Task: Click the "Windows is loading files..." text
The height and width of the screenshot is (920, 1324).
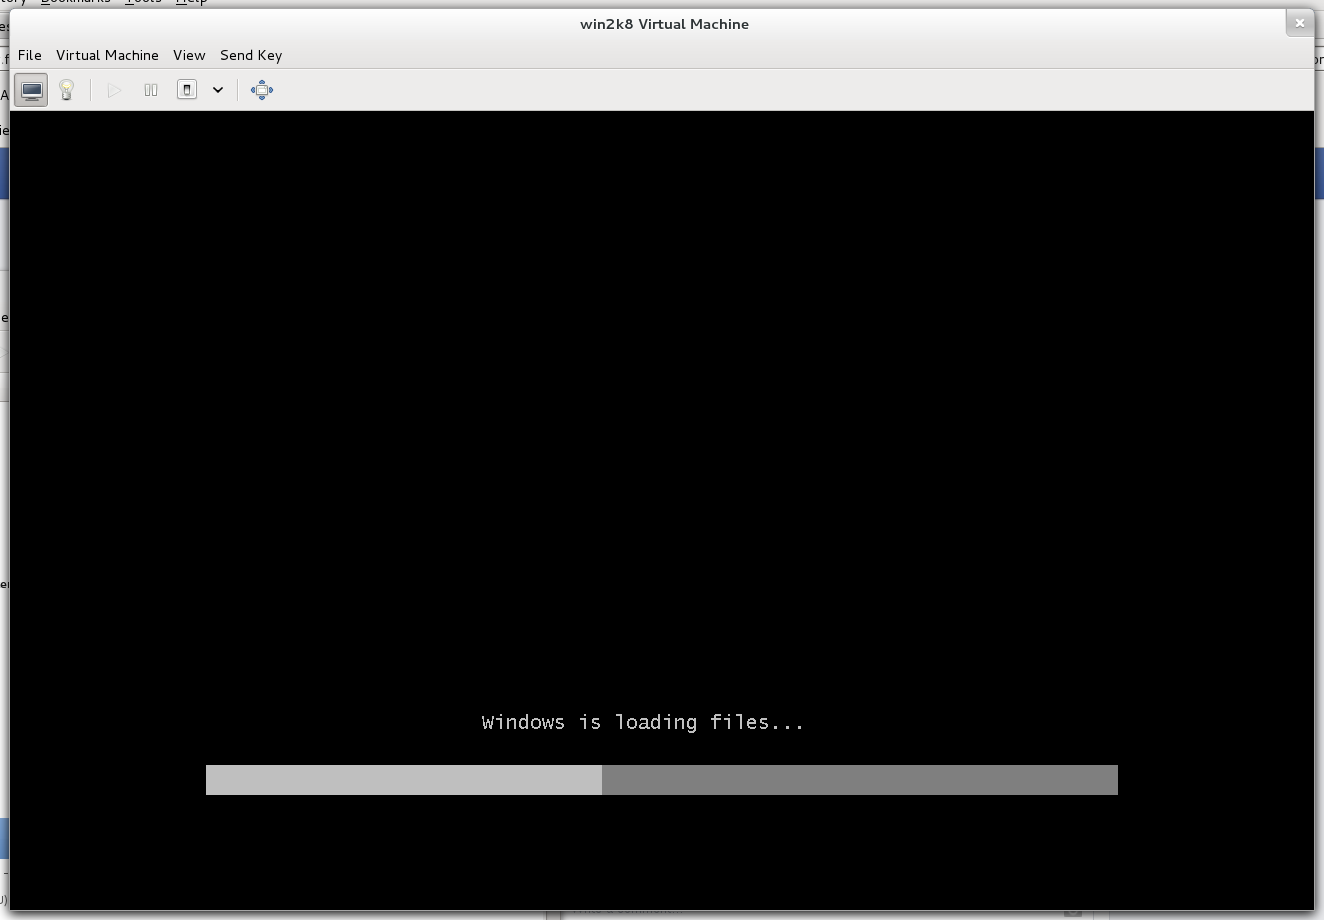Action: (642, 722)
